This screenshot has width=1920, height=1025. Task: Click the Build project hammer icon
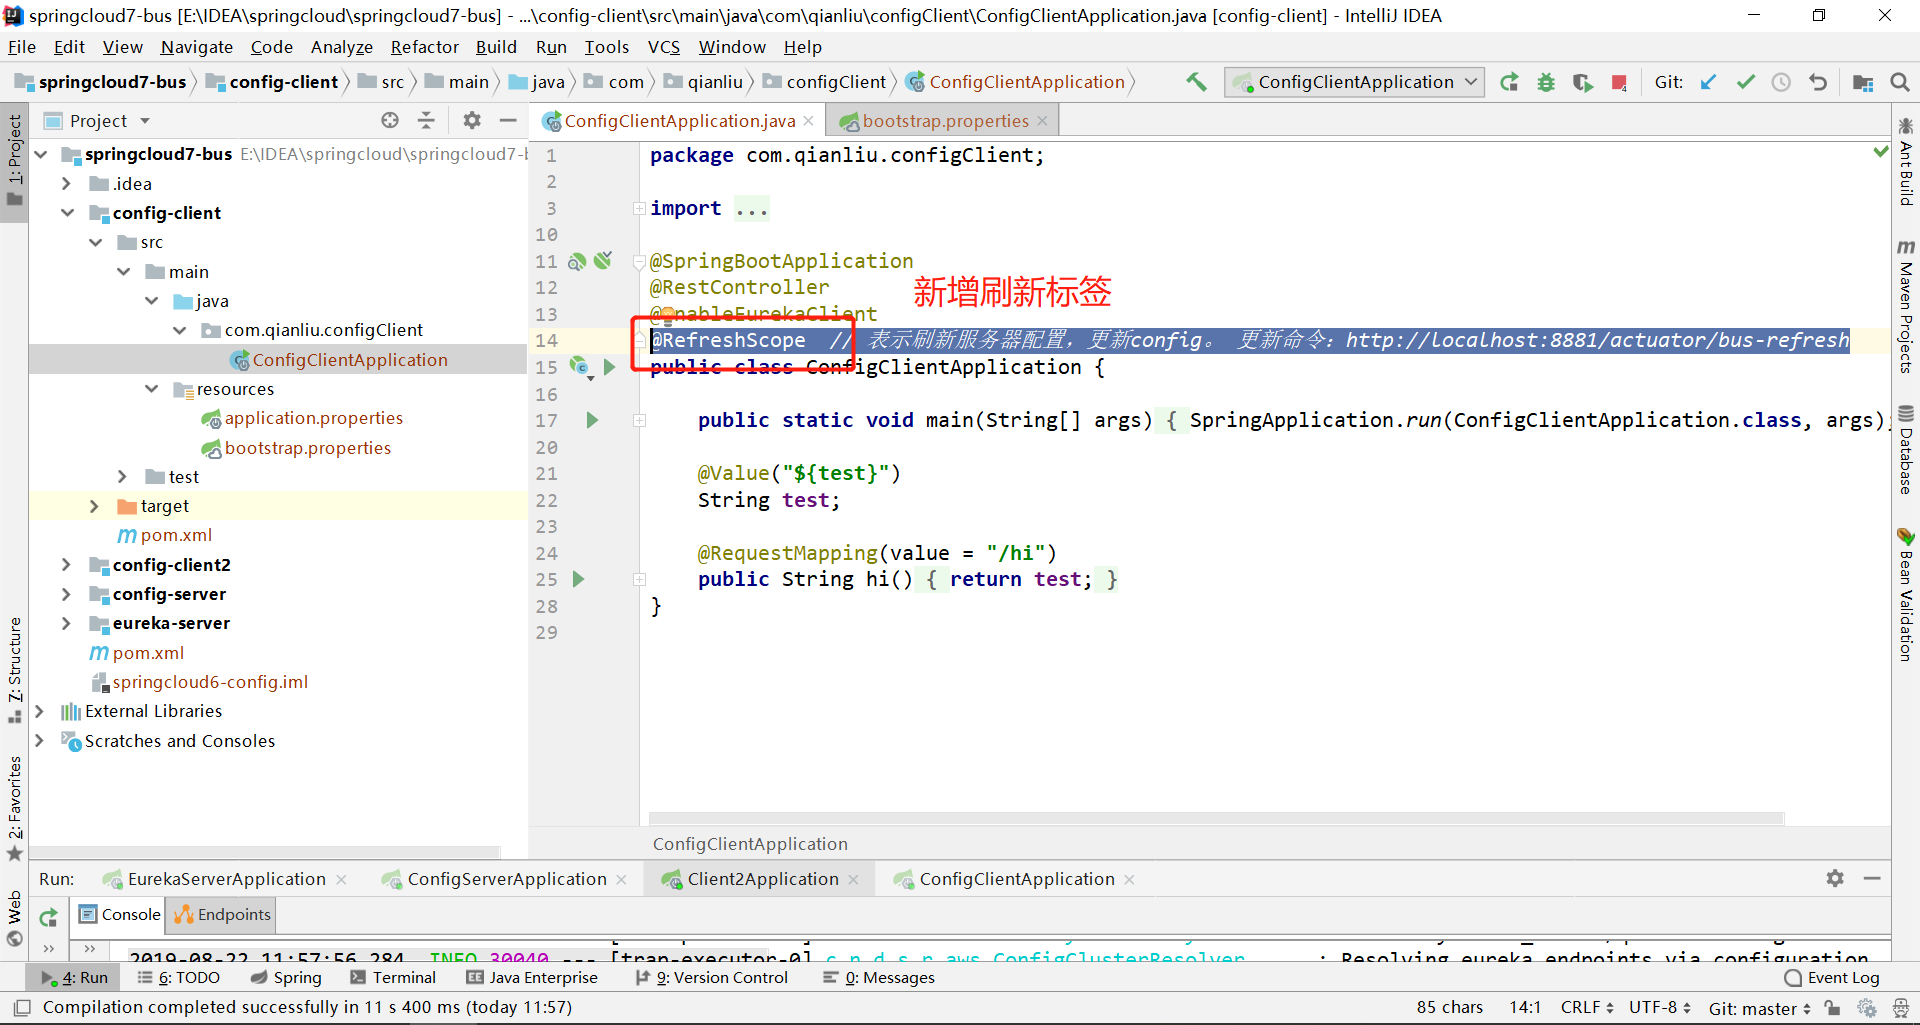pos(1196,82)
